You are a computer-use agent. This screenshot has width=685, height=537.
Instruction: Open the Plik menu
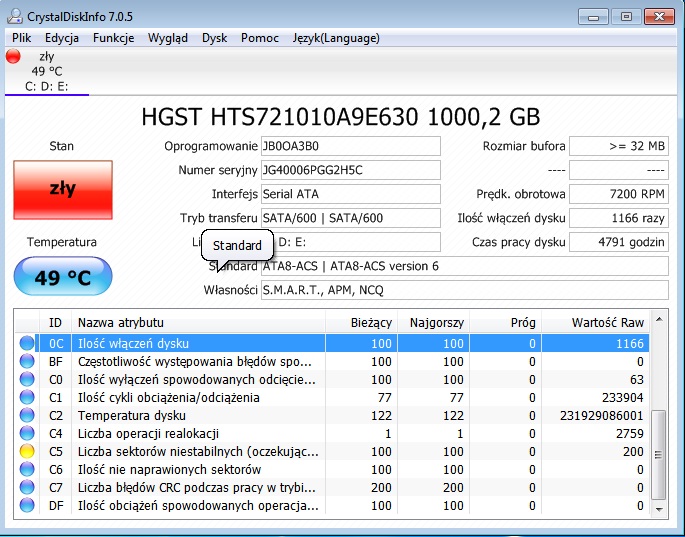click(21, 38)
